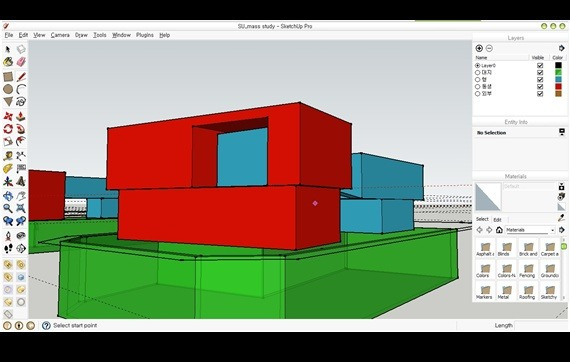The image size is (570, 362).
Task: Click the blue layer color swatch
Action: point(558,80)
